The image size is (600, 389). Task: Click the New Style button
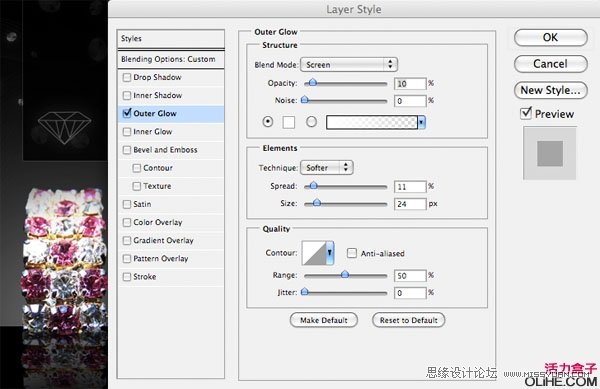click(x=551, y=90)
